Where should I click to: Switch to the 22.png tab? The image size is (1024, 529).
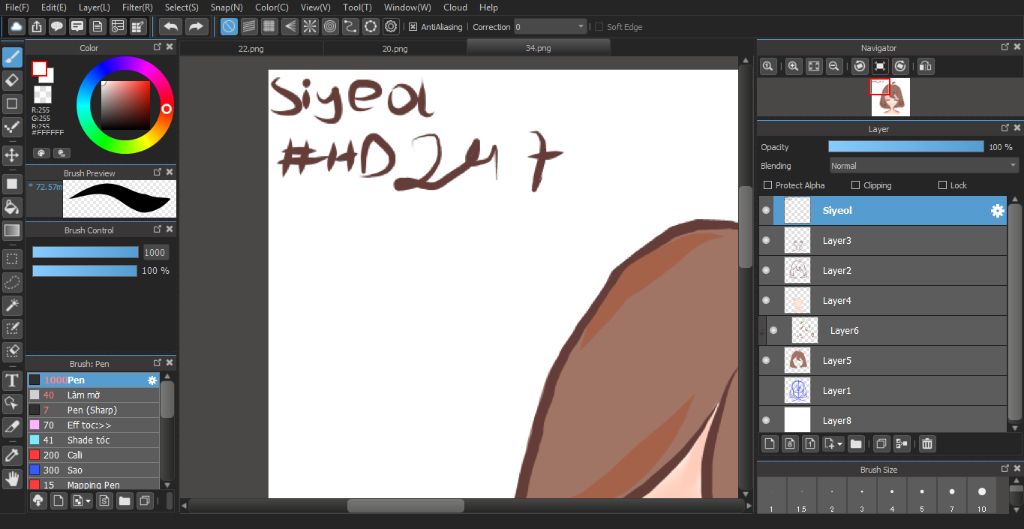(251, 48)
